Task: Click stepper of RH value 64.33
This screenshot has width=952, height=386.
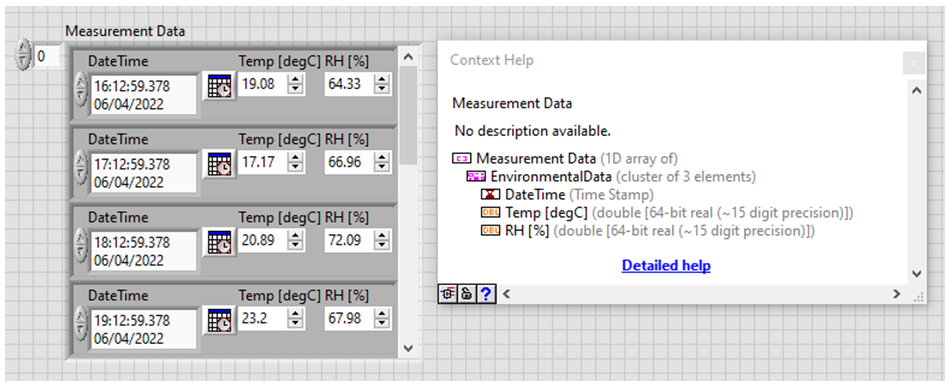Action: (381, 84)
